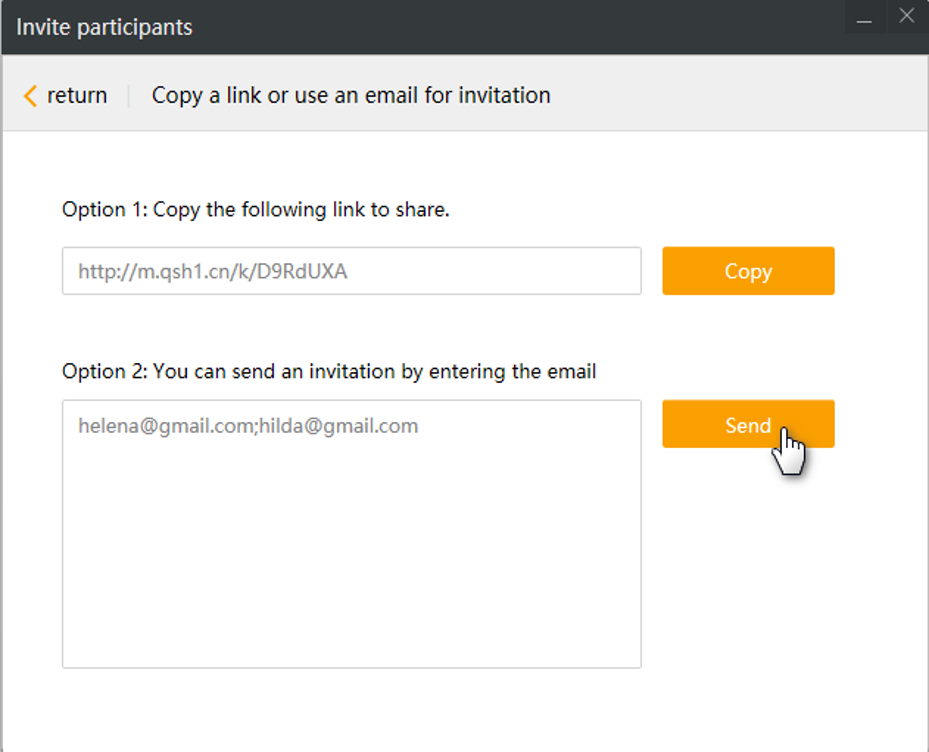Click the invitation link text field

pyautogui.click(x=351, y=271)
